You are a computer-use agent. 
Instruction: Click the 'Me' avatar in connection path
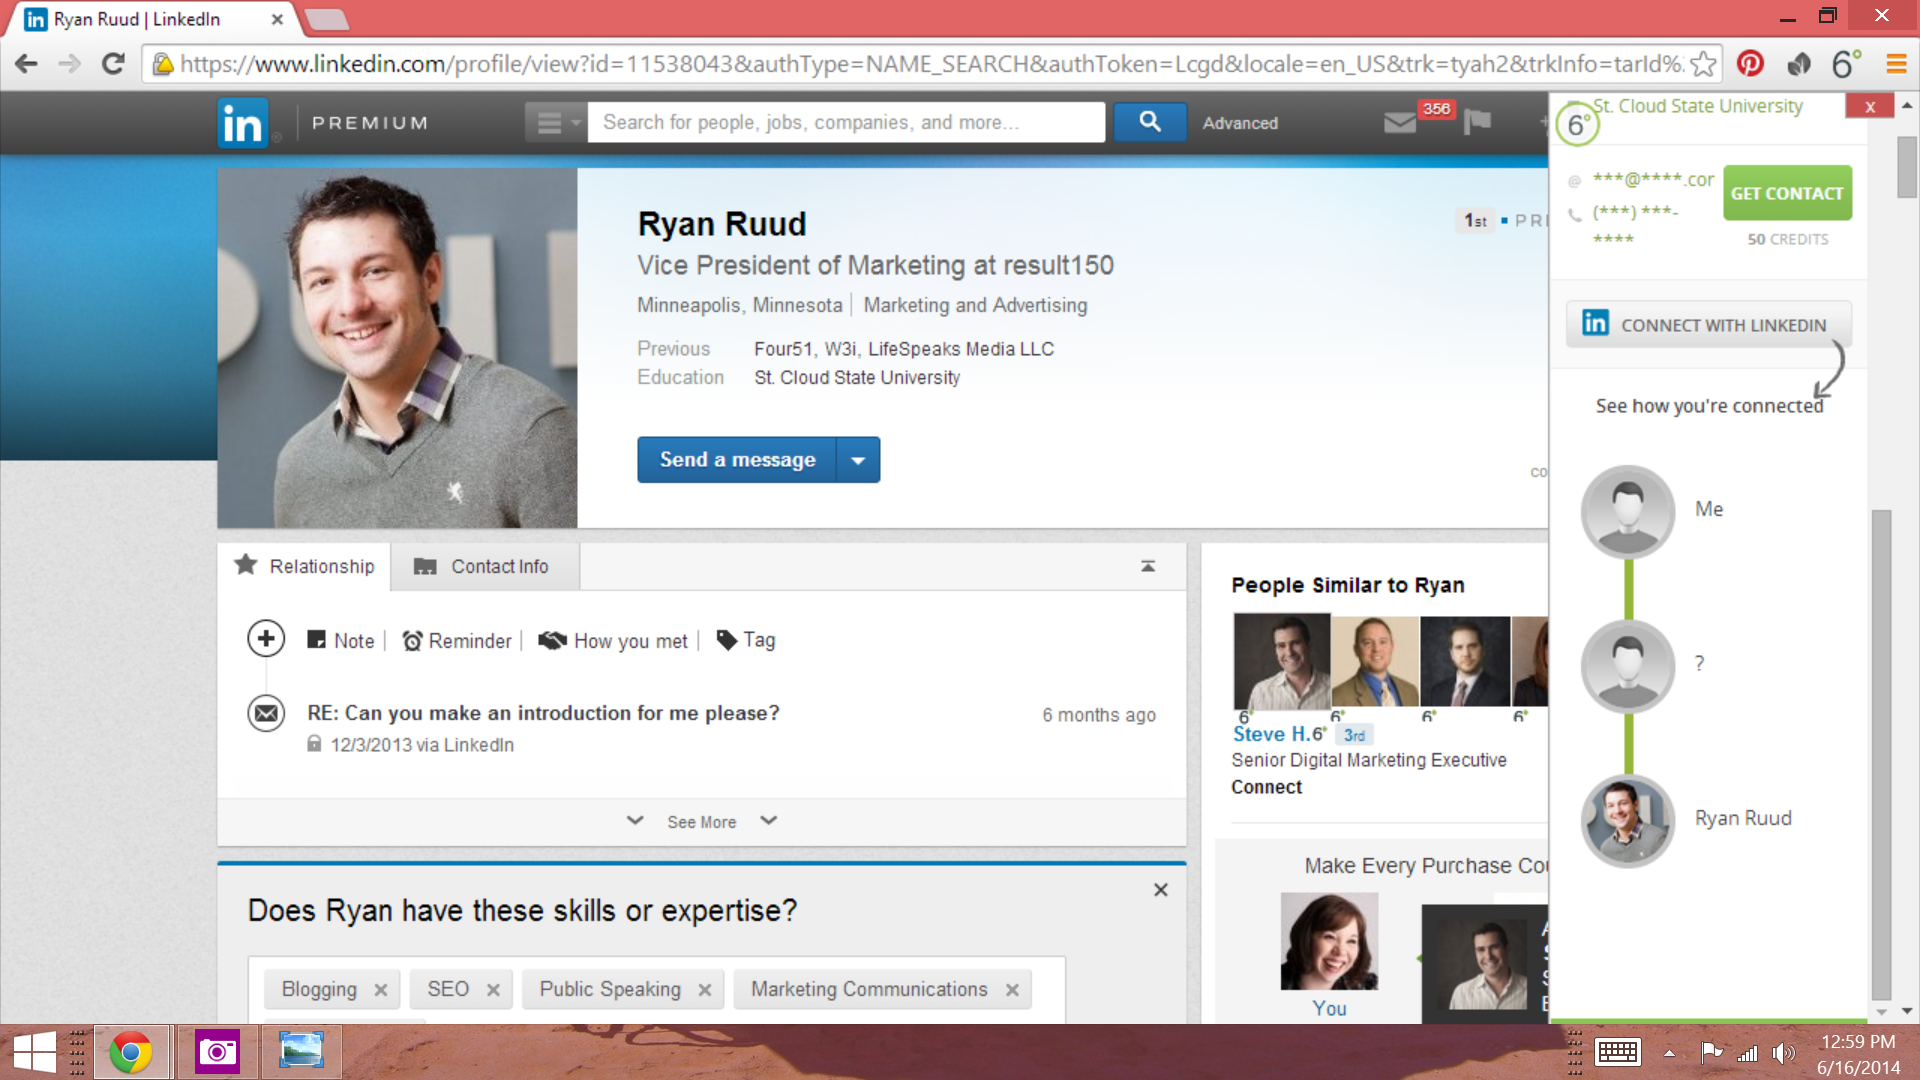(1628, 511)
